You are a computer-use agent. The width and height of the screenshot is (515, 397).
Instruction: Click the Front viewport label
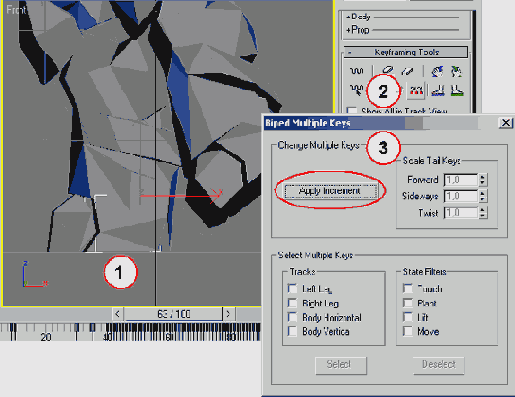pyautogui.click(x=16, y=10)
